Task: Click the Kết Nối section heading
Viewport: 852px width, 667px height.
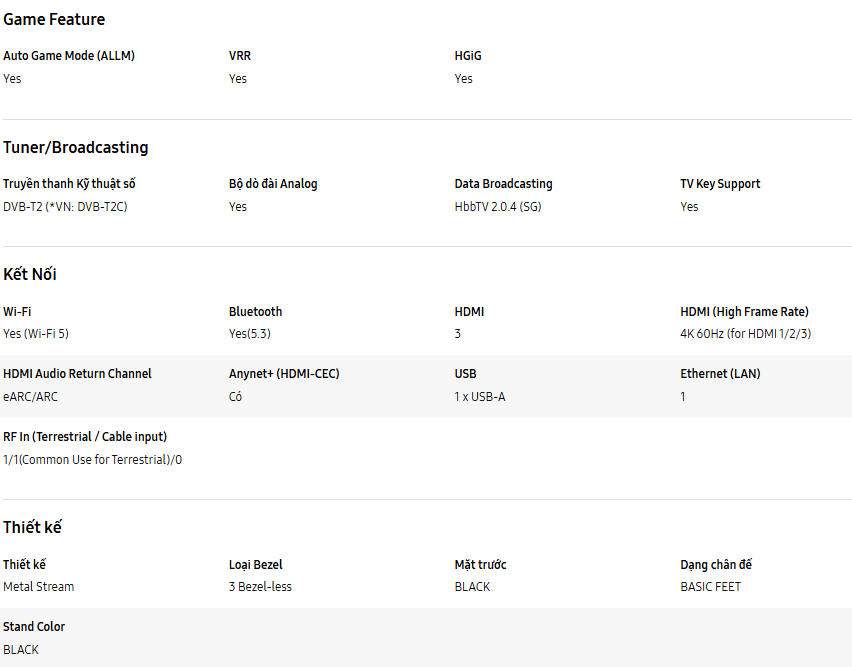Action: pos(30,274)
